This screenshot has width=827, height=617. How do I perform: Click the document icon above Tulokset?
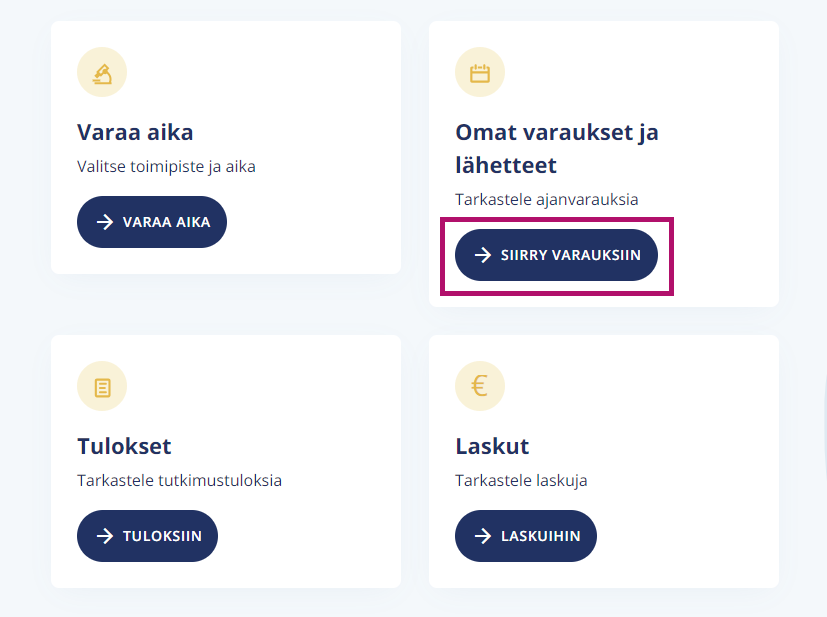click(x=102, y=386)
